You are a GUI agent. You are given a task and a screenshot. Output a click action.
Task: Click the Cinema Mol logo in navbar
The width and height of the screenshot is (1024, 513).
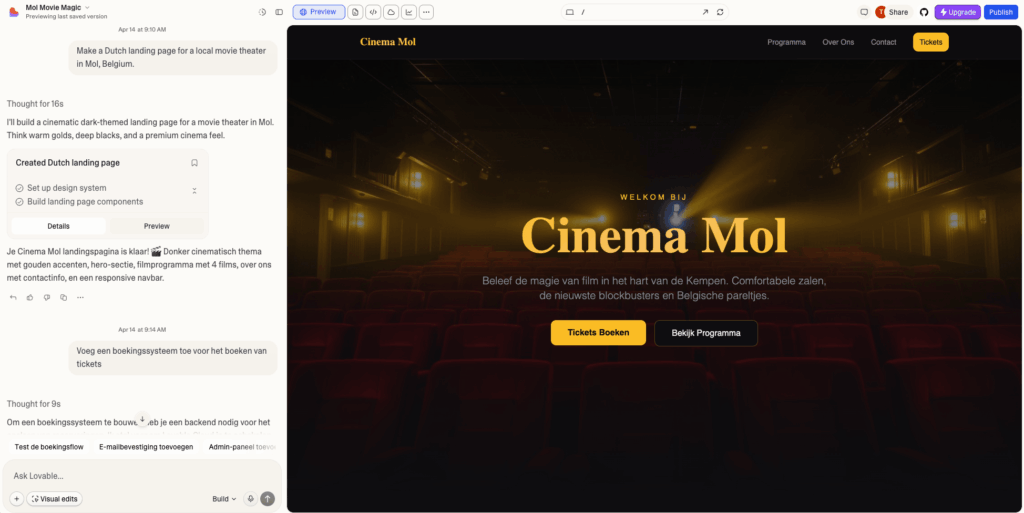click(388, 42)
